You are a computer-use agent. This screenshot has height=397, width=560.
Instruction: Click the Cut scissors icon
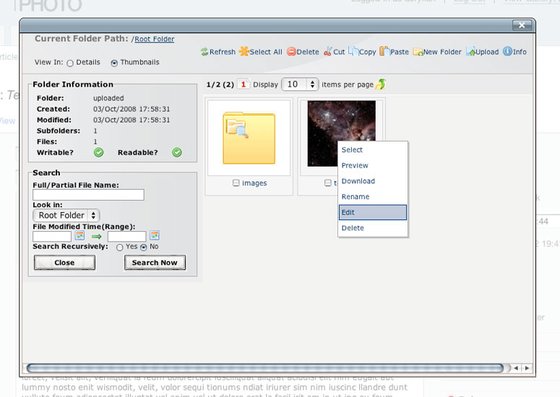coord(328,52)
